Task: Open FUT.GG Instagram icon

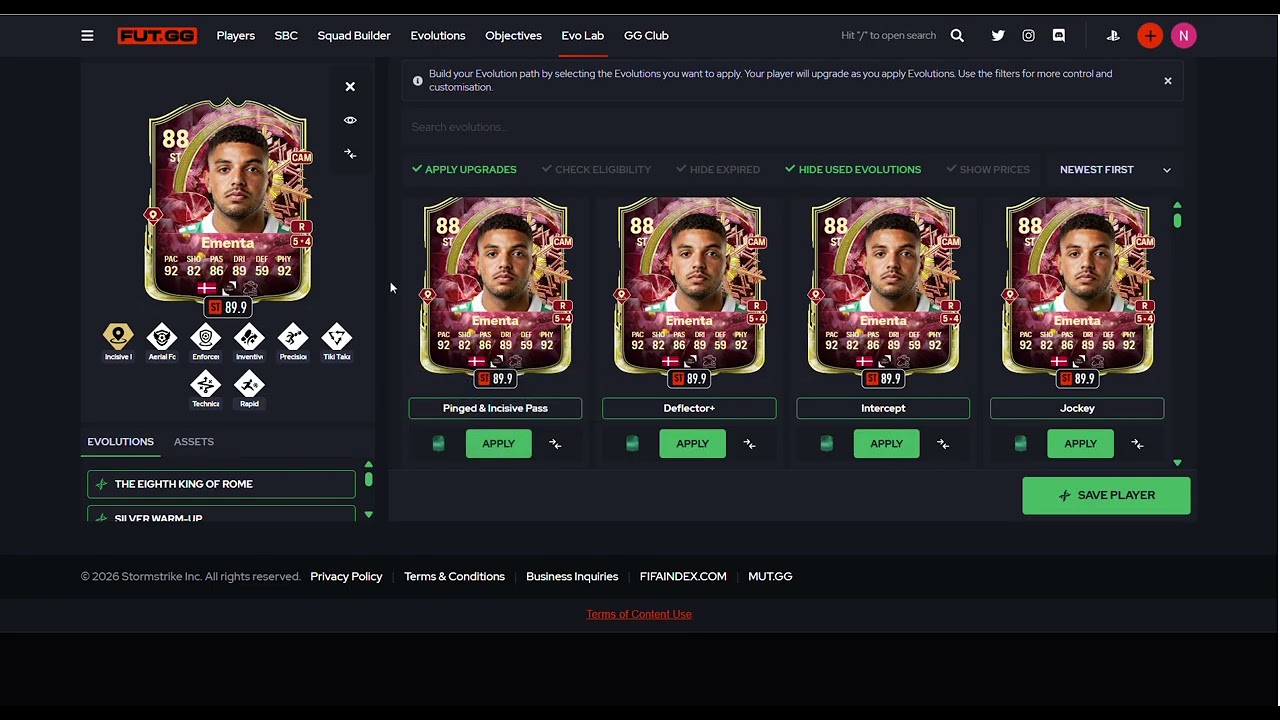Action: pos(1028,36)
